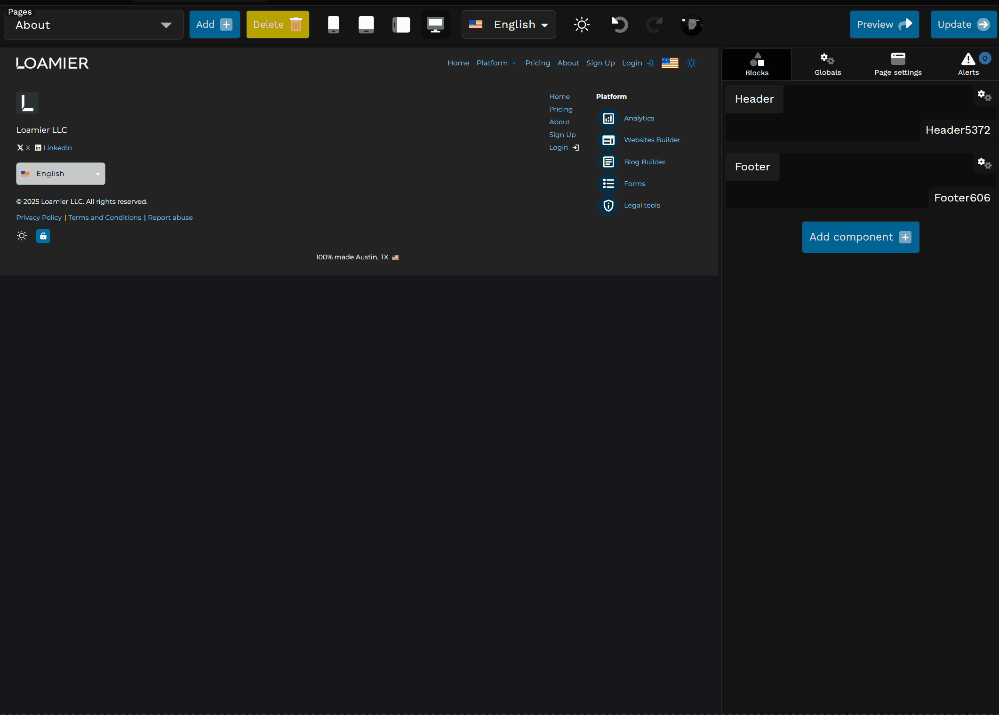Screen dimensions: 999x715
Task: Open the Page settings tab
Action: (897, 65)
